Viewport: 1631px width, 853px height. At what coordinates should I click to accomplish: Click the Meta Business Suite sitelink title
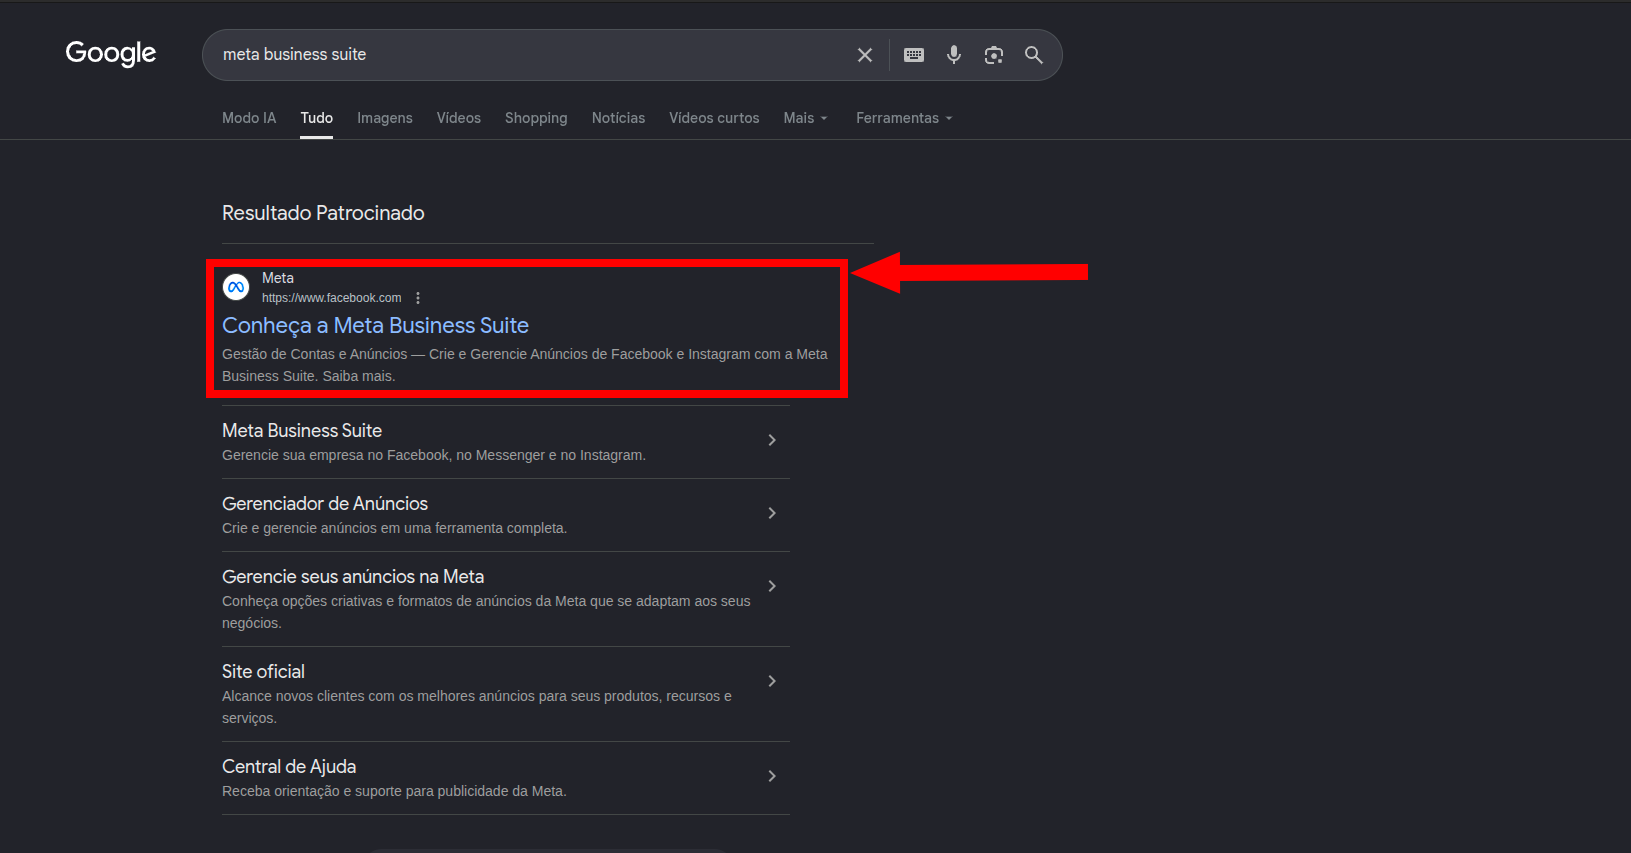[x=302, y=431]
